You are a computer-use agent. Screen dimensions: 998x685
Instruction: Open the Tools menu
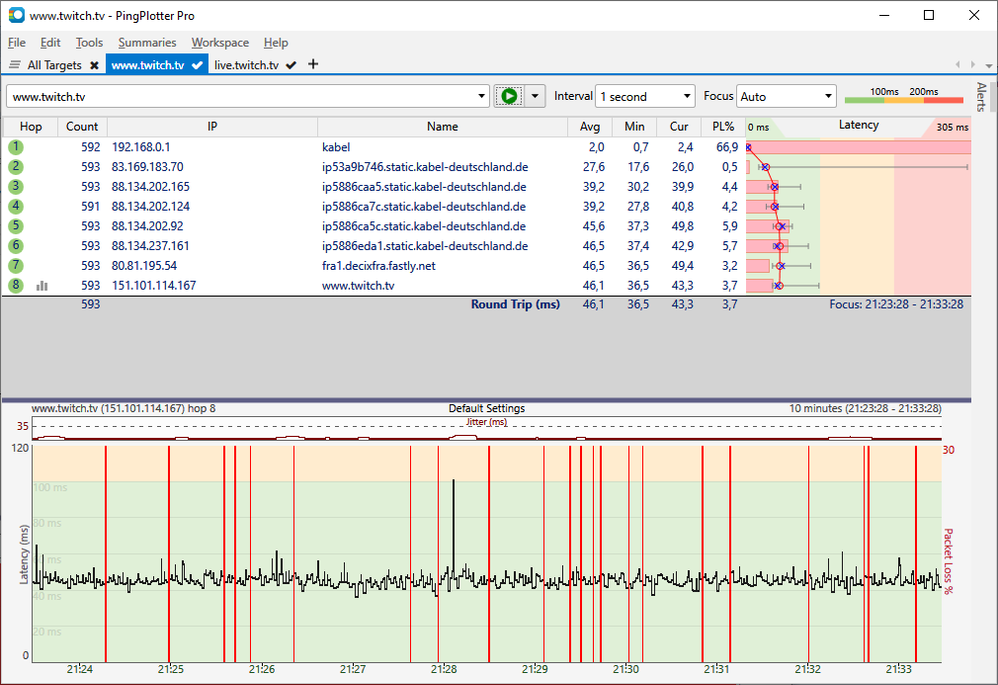click(x=89, y=43)
